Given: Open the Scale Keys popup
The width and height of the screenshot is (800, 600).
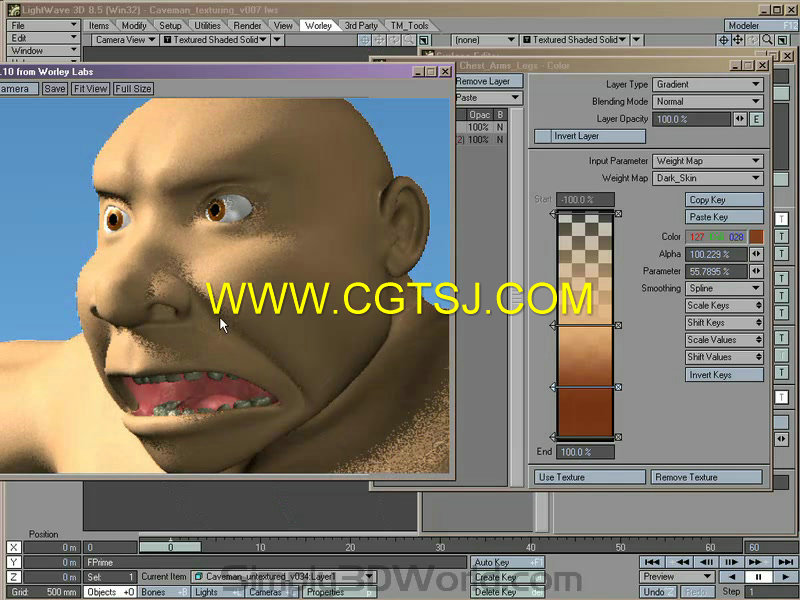Looking at the screenshot, I should point(724,306).
